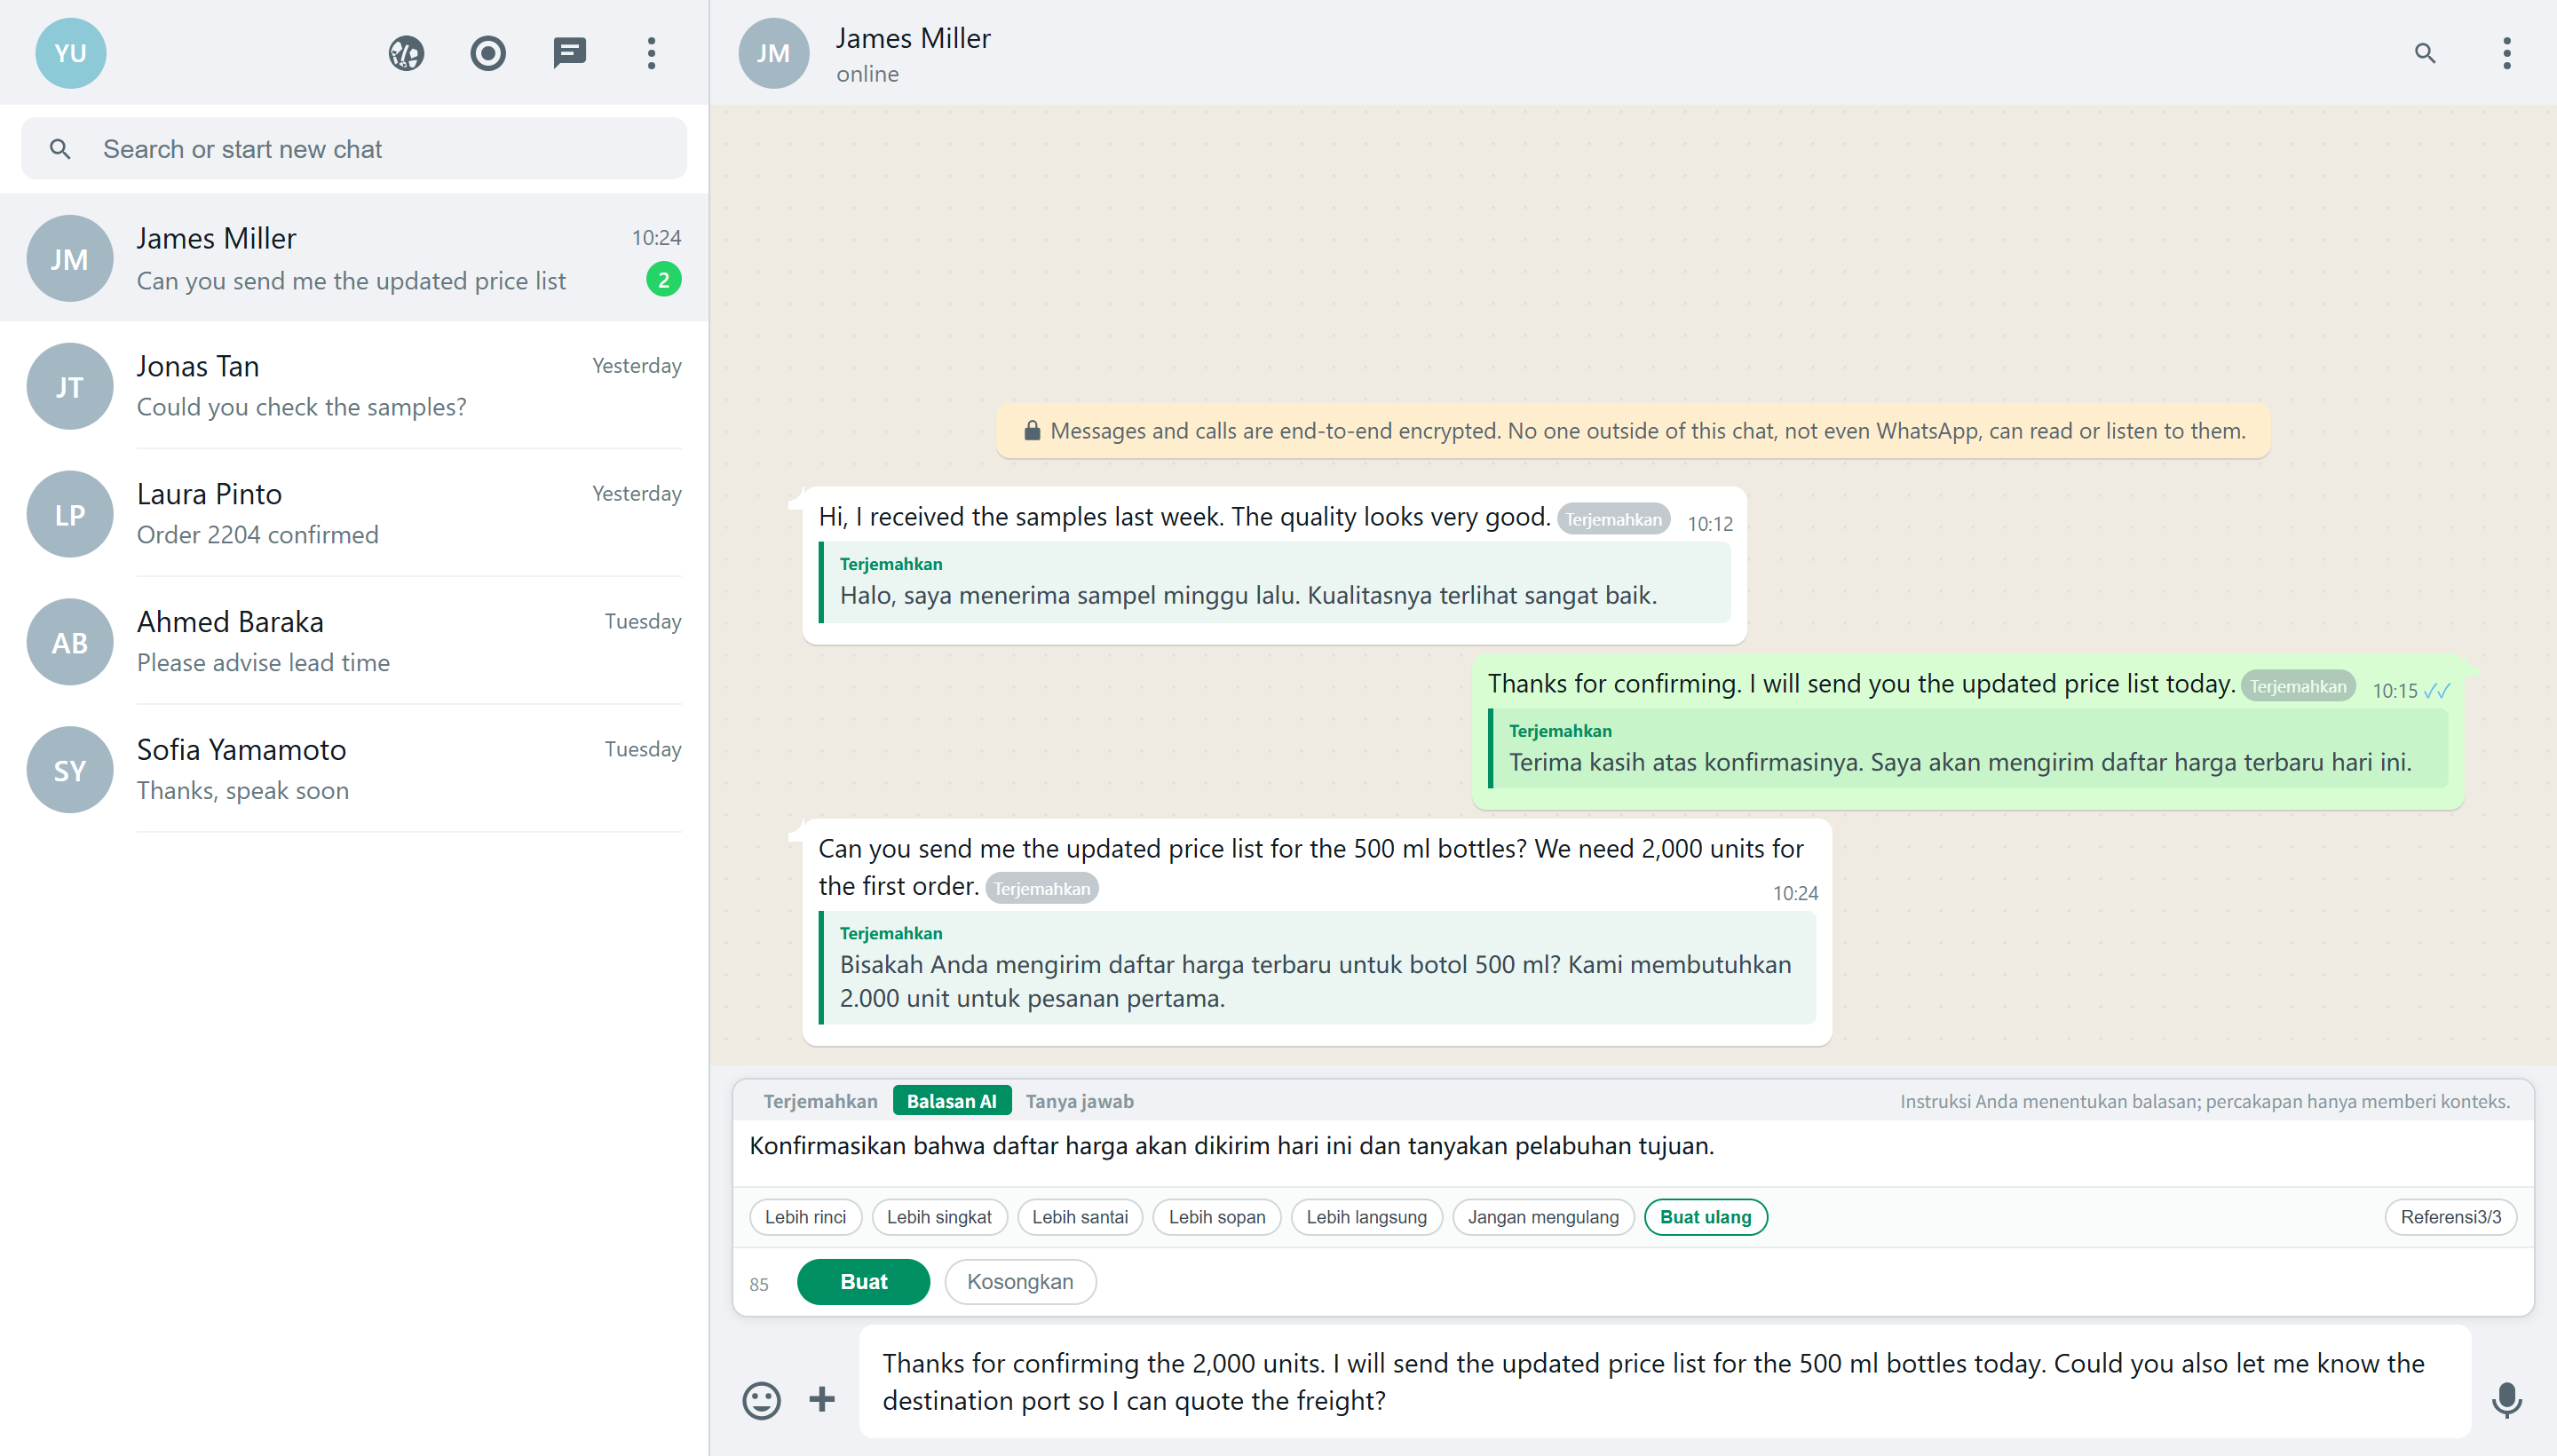Image resolution: width=2557 pixels, height=1456 pixels.
Task: Open the Laura Pinto chat
Action: tap(354, 514)
